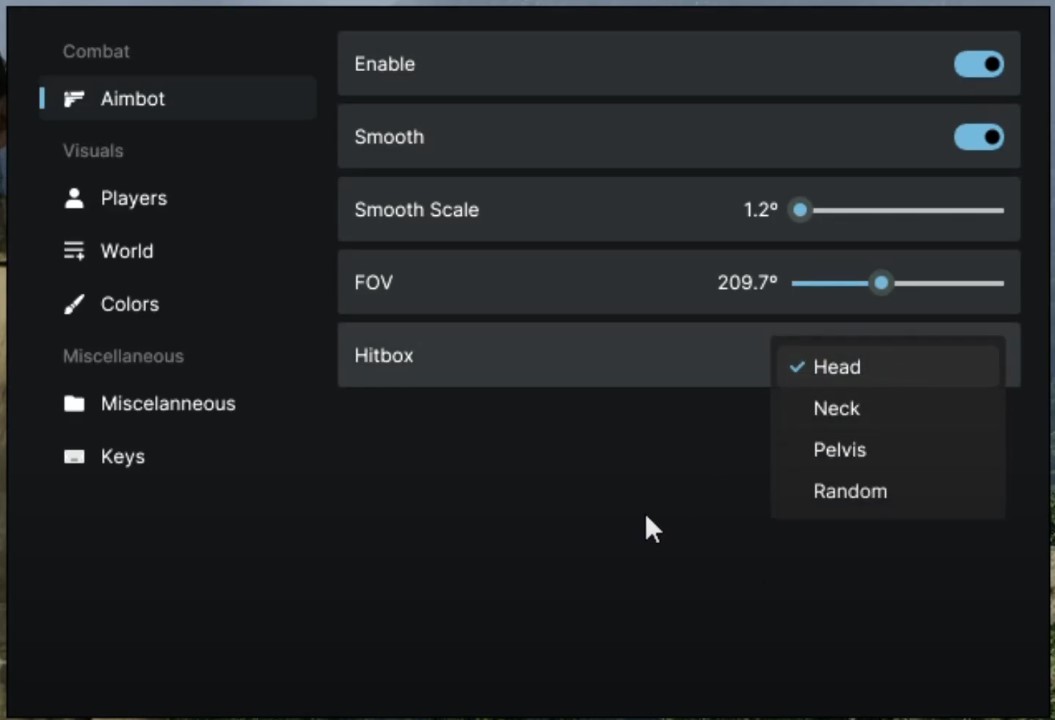1055x720 pixels.
Task: Toggle the Enable switch off
Action: (978, 64)
